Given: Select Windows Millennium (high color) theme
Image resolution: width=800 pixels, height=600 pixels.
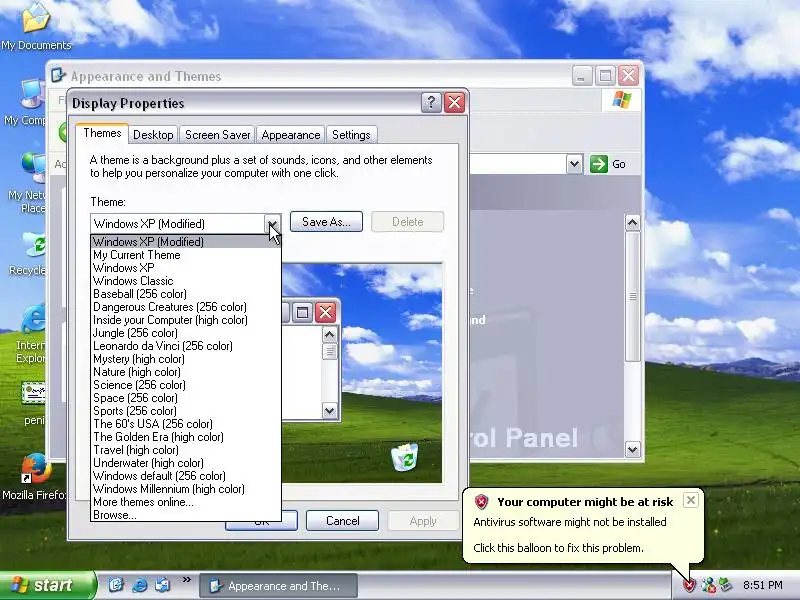Looking at the screenshot, I should coord(186,489).
